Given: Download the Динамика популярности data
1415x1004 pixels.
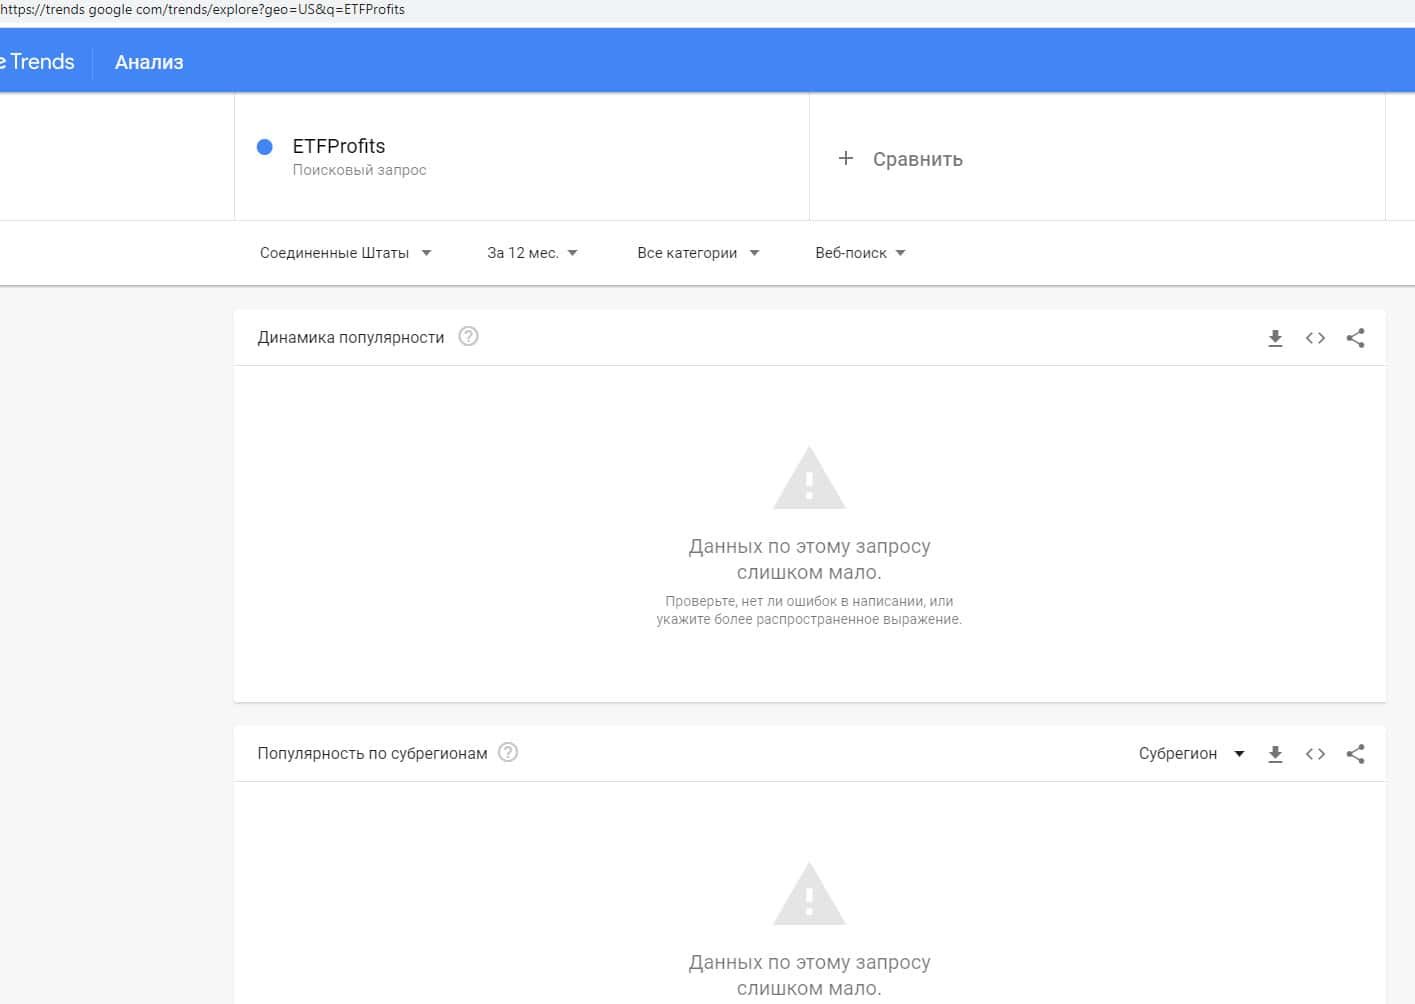Looking at the screenshot, I should tap(1275, 338).
